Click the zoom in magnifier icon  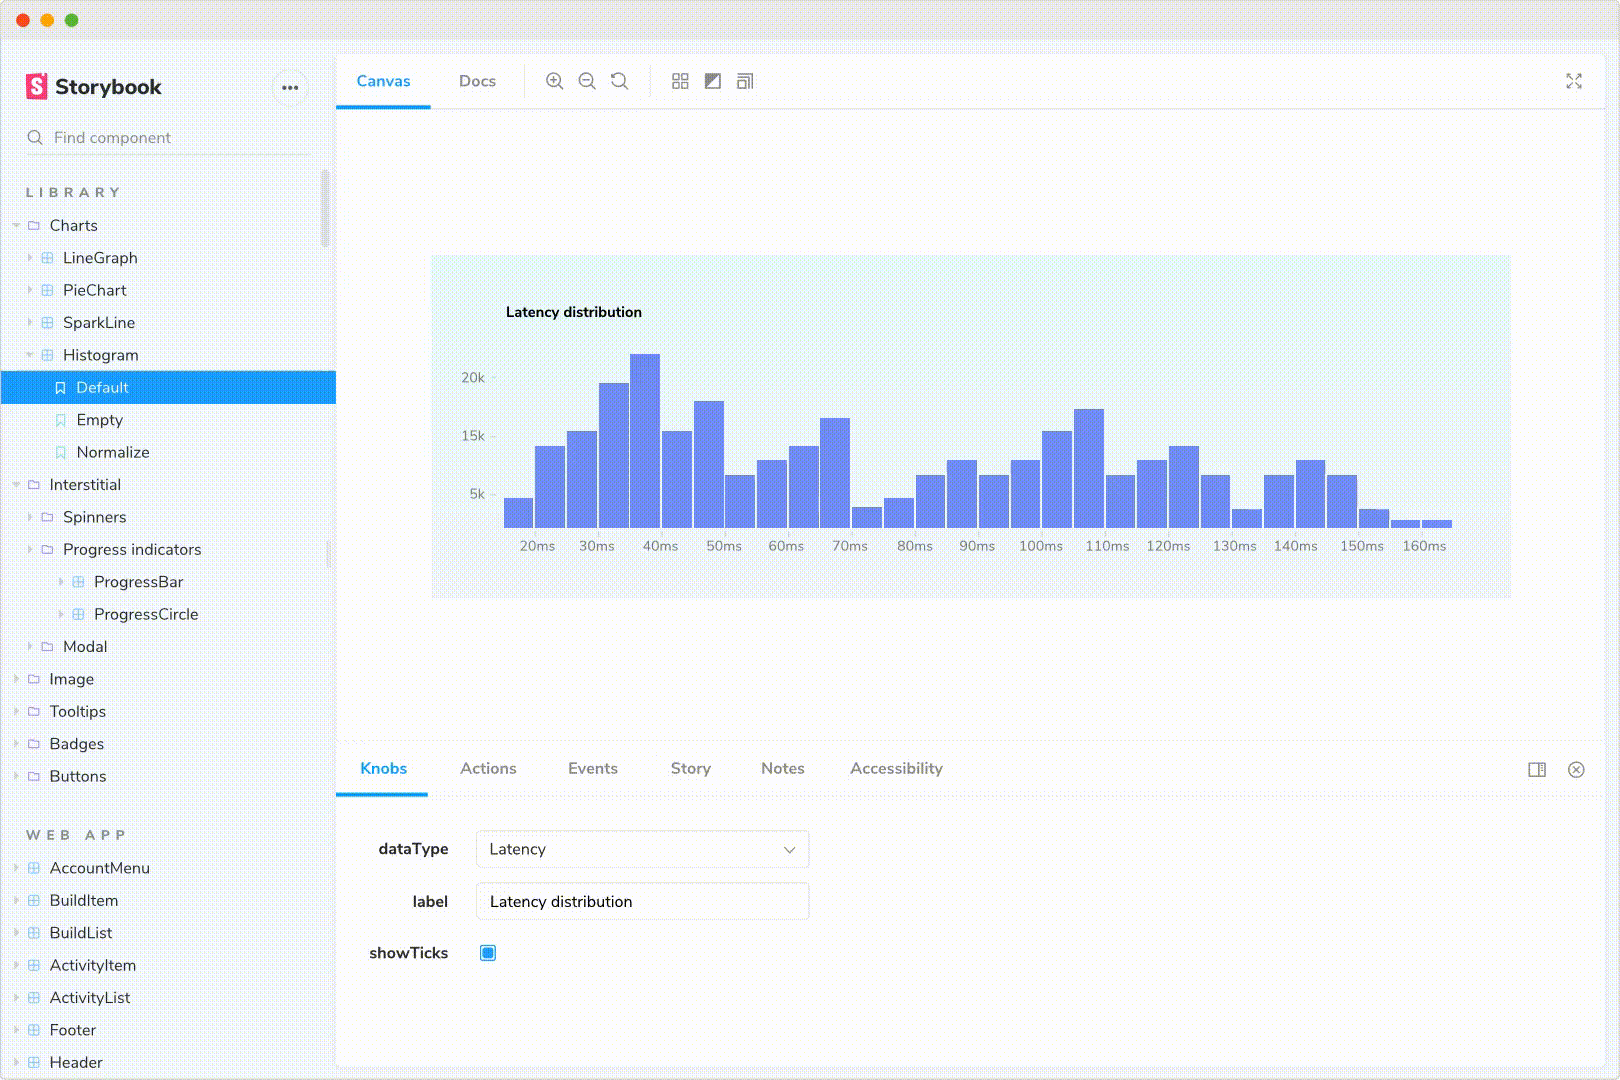pyautogui.click(x=554, y=81)
